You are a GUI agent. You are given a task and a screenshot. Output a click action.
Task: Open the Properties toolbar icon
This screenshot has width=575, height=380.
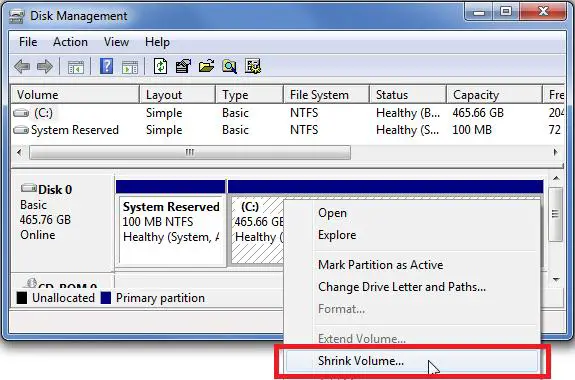click(x=183, y=66)
